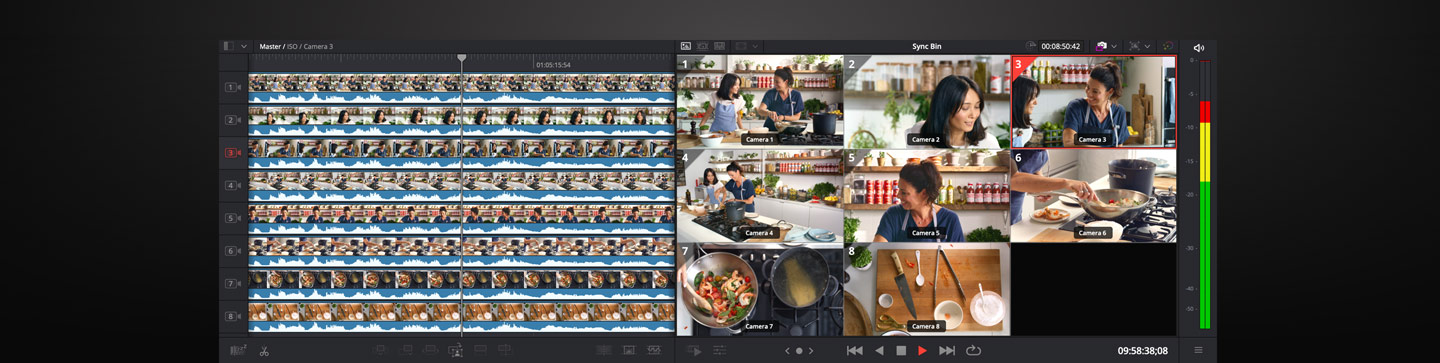Select the Camera 3 active angle

click(1093, 102)
